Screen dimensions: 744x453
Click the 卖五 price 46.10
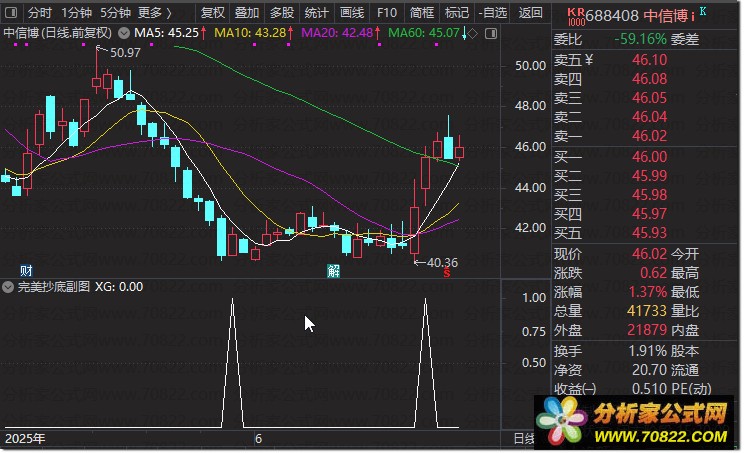pos(650,60)
